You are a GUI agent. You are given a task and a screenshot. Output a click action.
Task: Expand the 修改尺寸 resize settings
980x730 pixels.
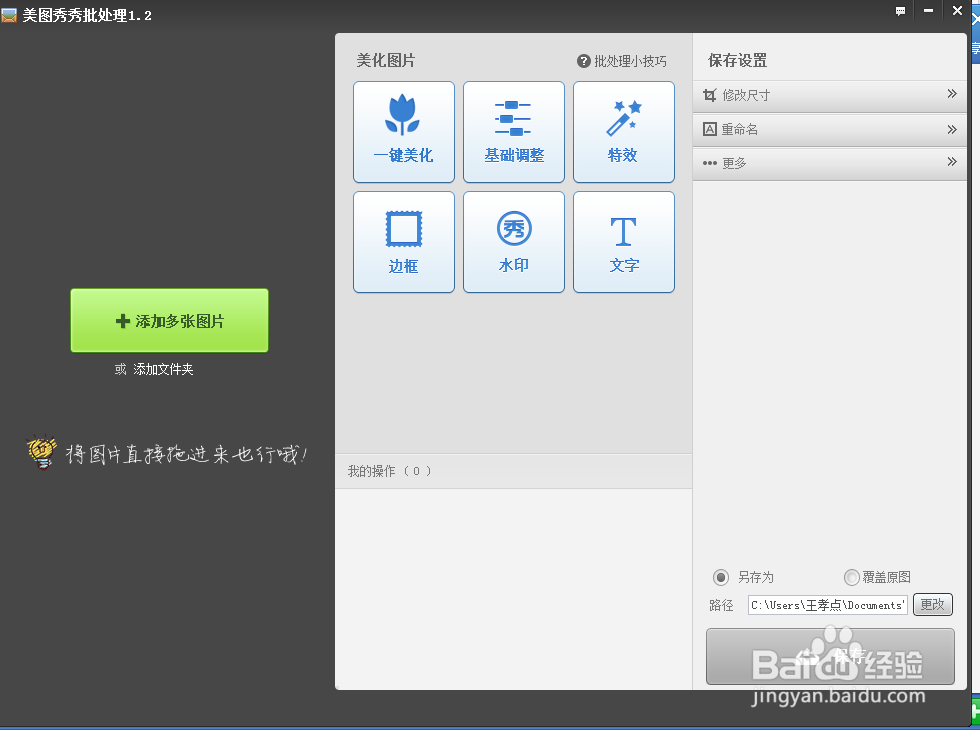click(x=829, y=95)
